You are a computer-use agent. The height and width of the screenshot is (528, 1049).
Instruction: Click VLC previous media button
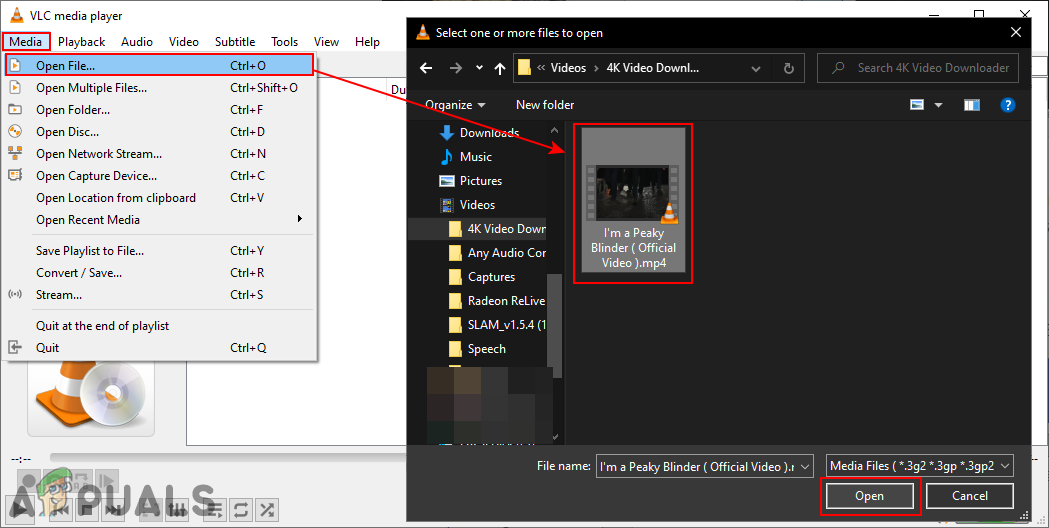pos(60,510)
